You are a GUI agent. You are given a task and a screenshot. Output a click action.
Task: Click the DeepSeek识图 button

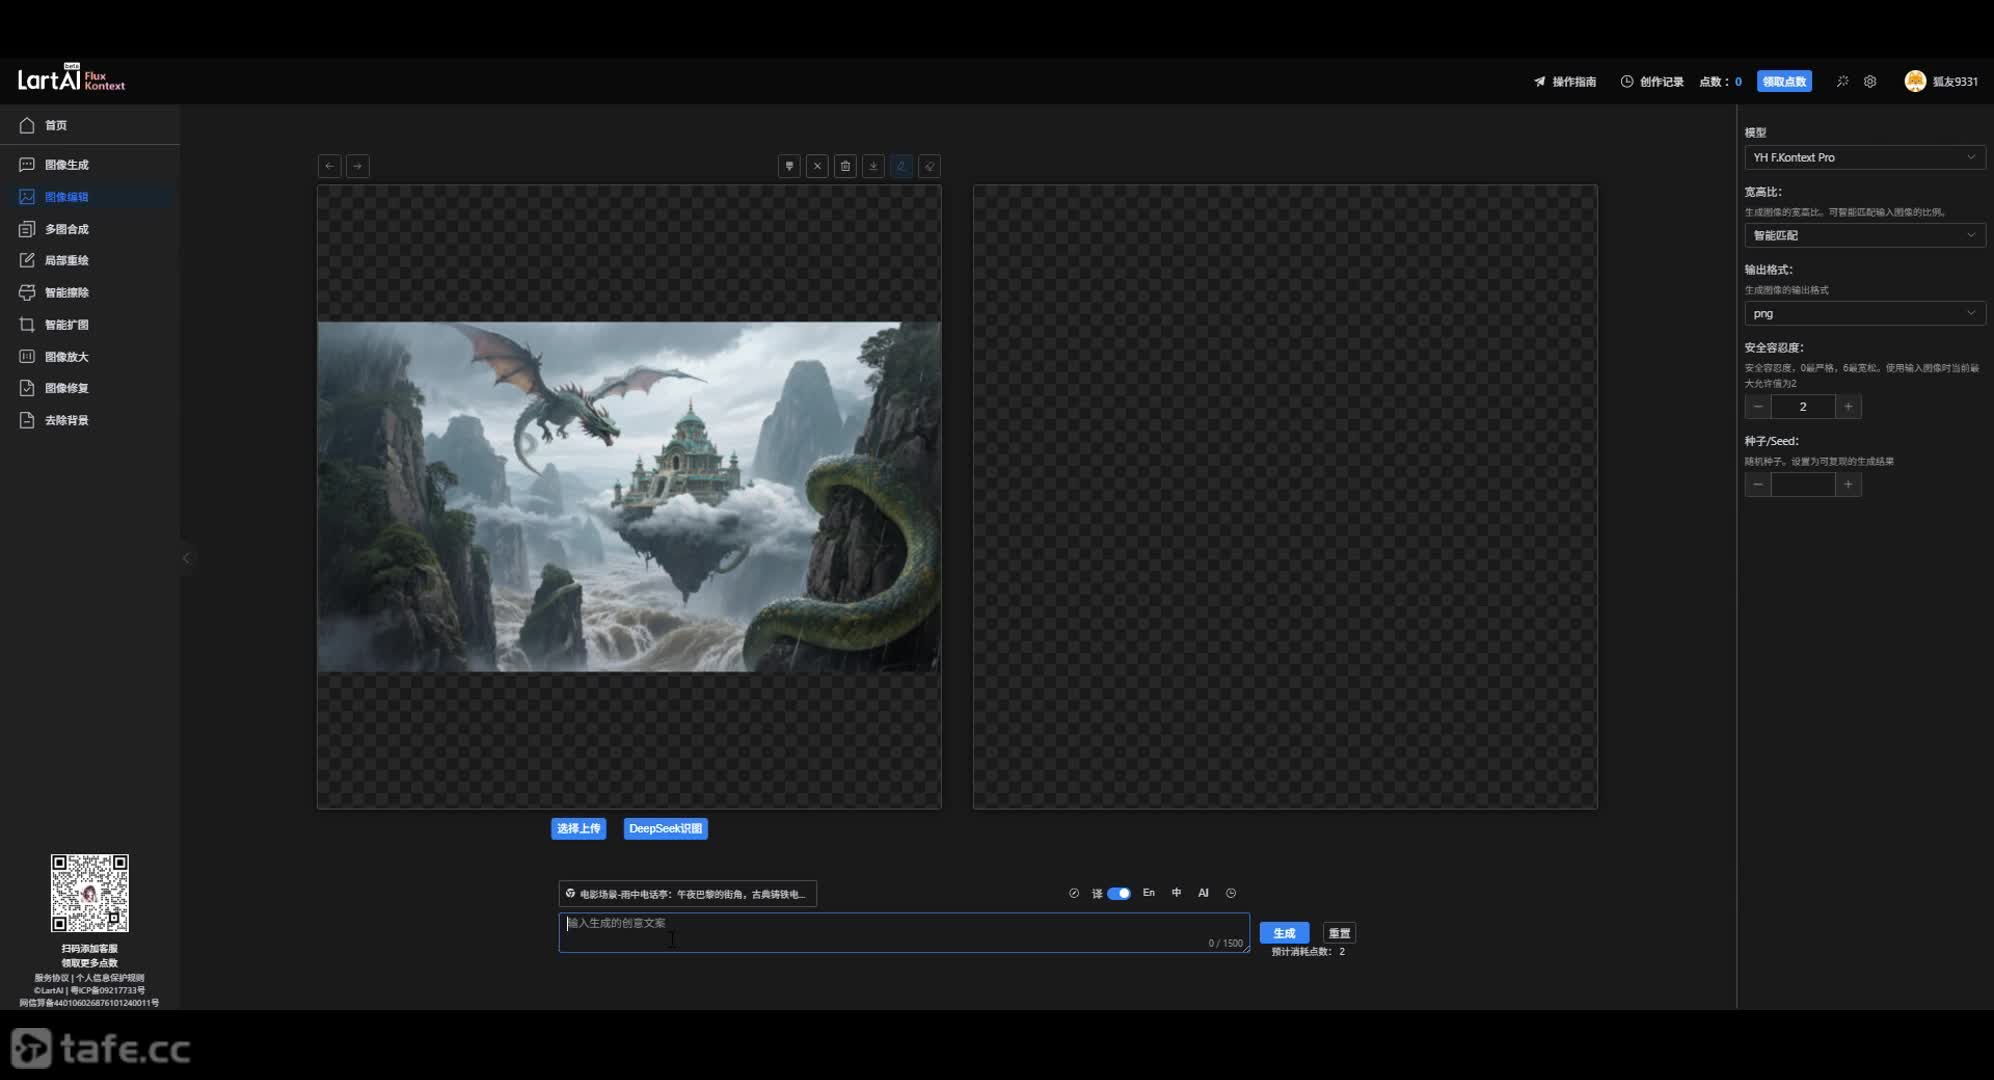[665, 828]
